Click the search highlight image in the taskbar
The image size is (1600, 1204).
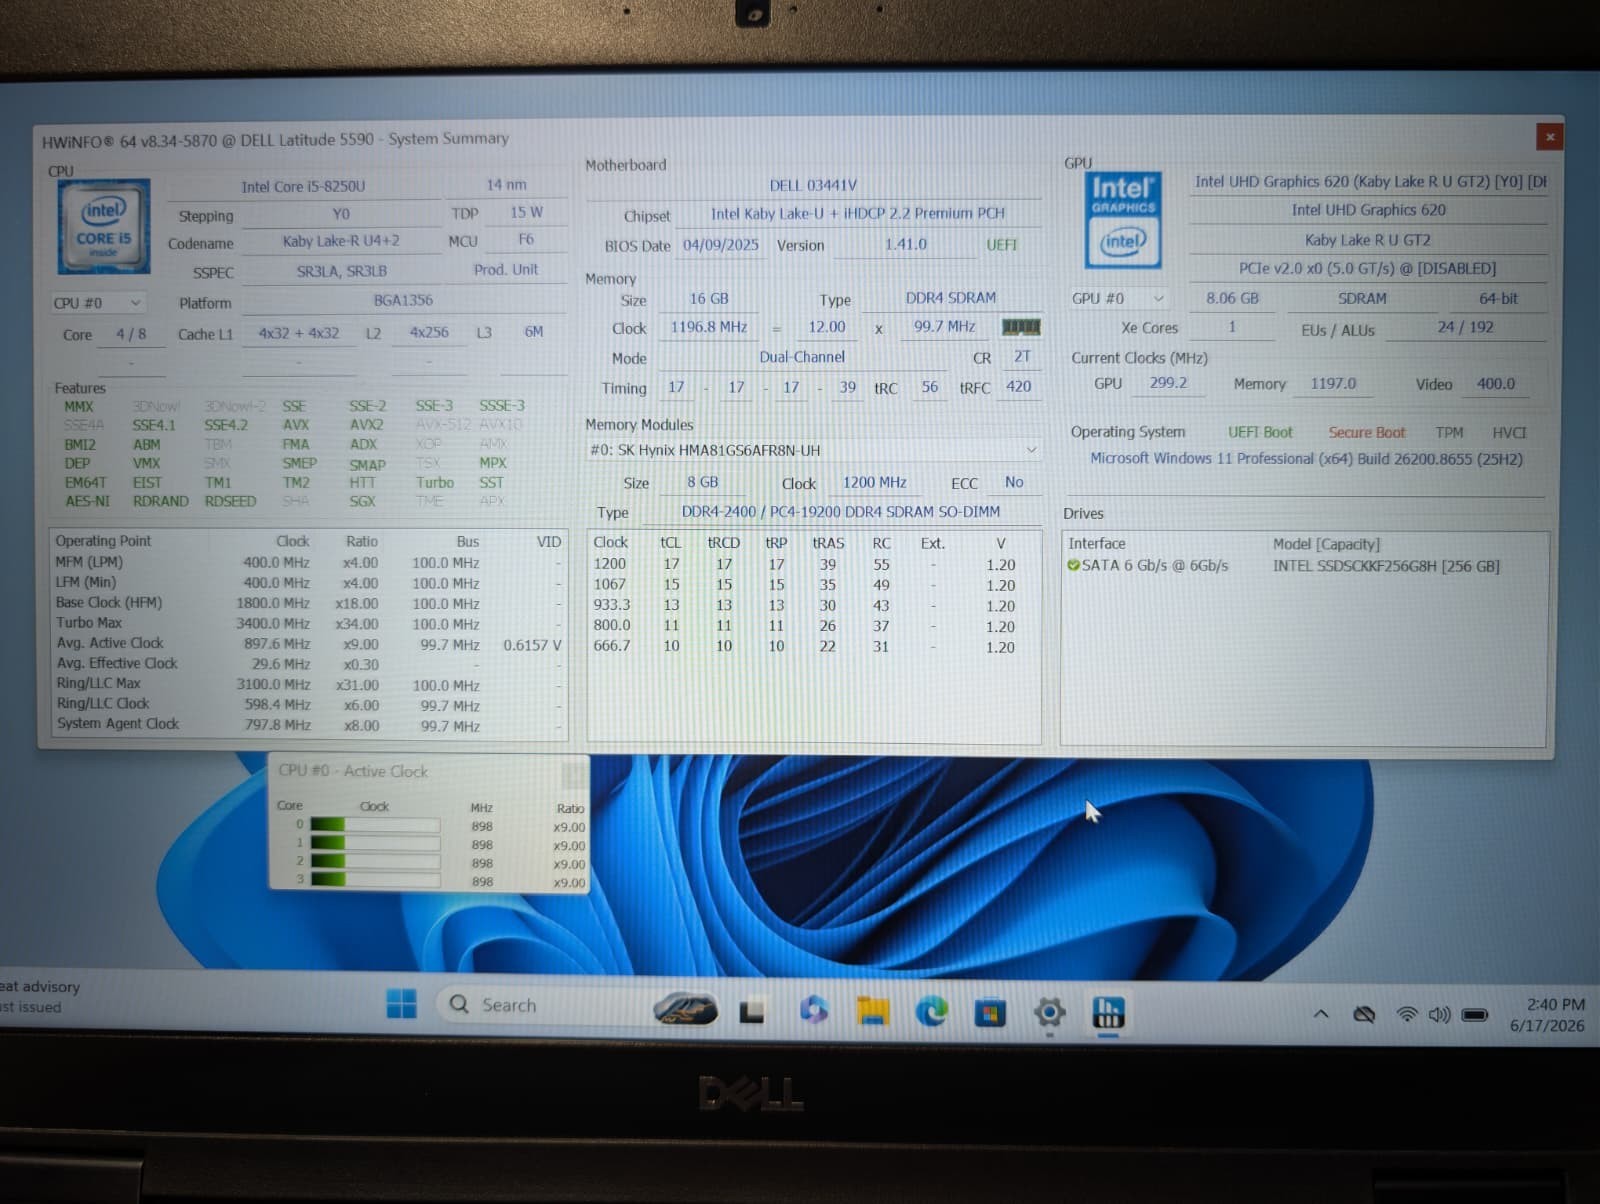tap(685, 1007)
